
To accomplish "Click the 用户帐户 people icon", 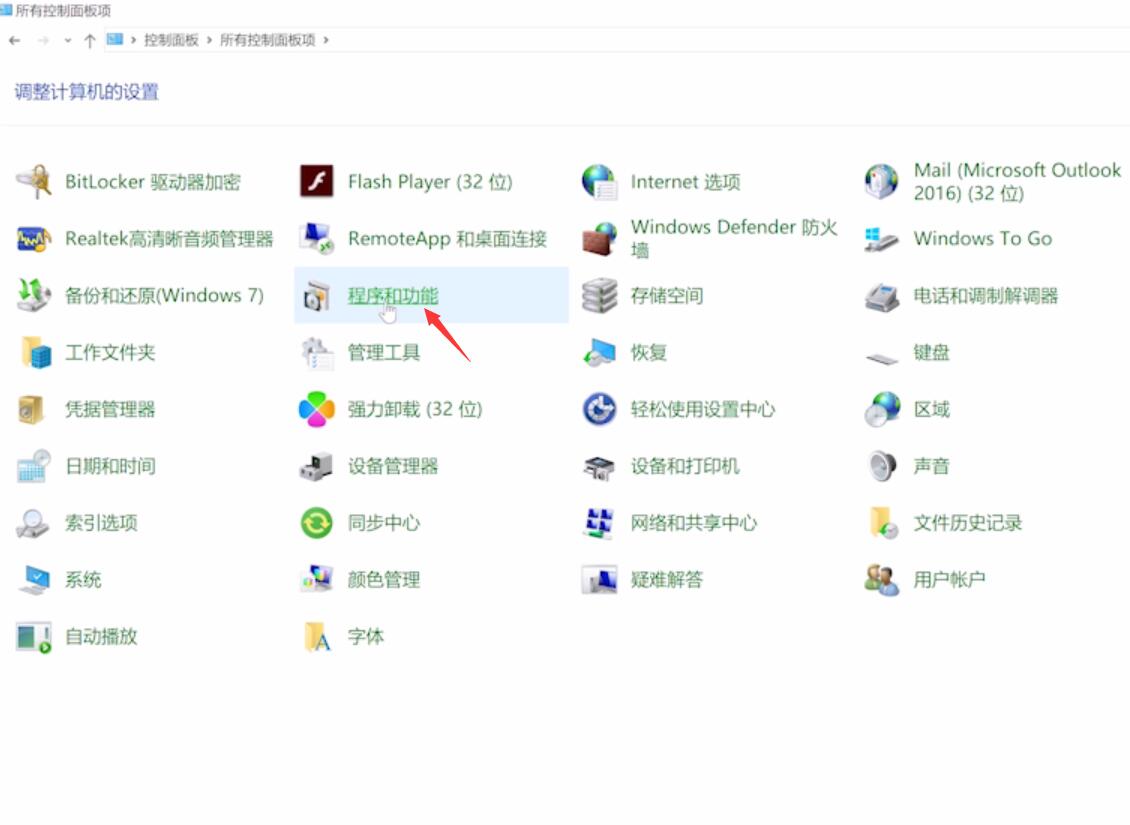I will pyautogui.click(x=881, y=580).
